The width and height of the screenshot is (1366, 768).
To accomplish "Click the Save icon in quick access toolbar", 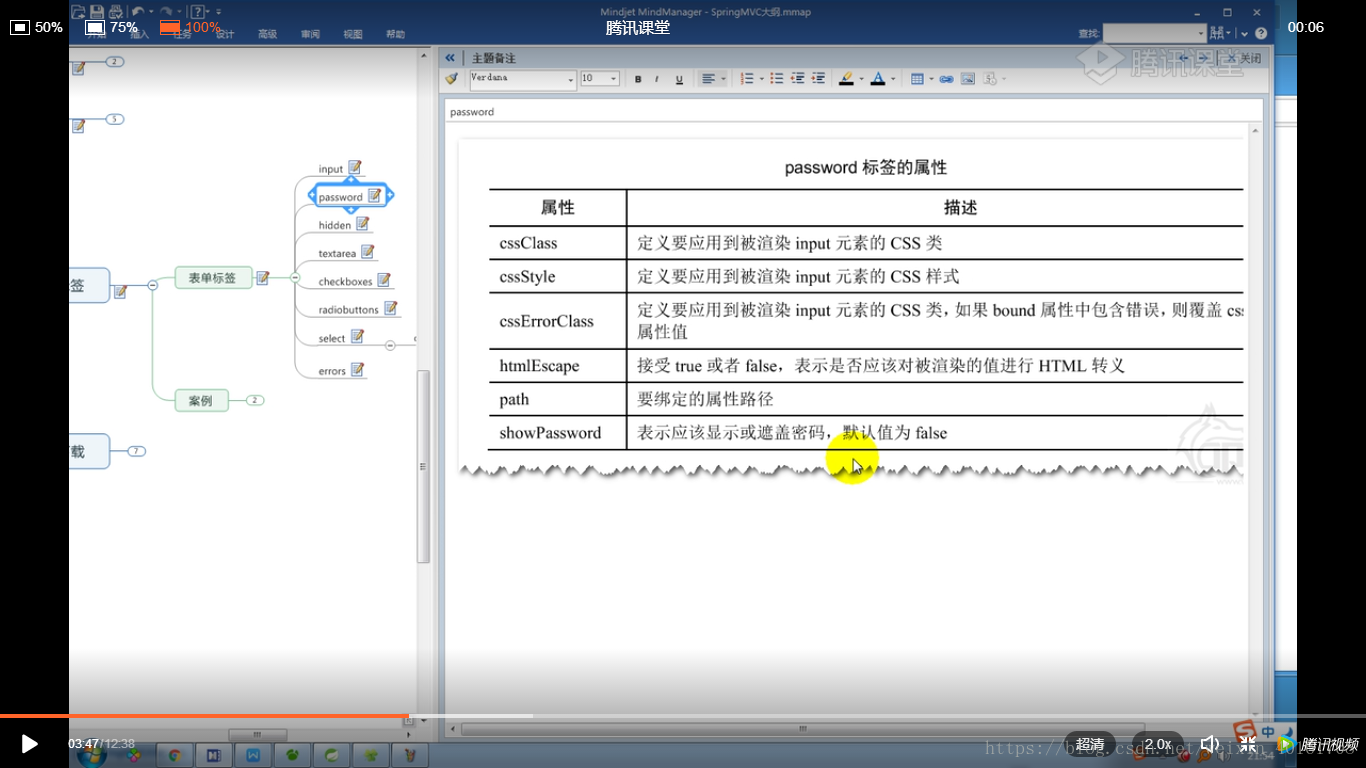I will point(96,12).
